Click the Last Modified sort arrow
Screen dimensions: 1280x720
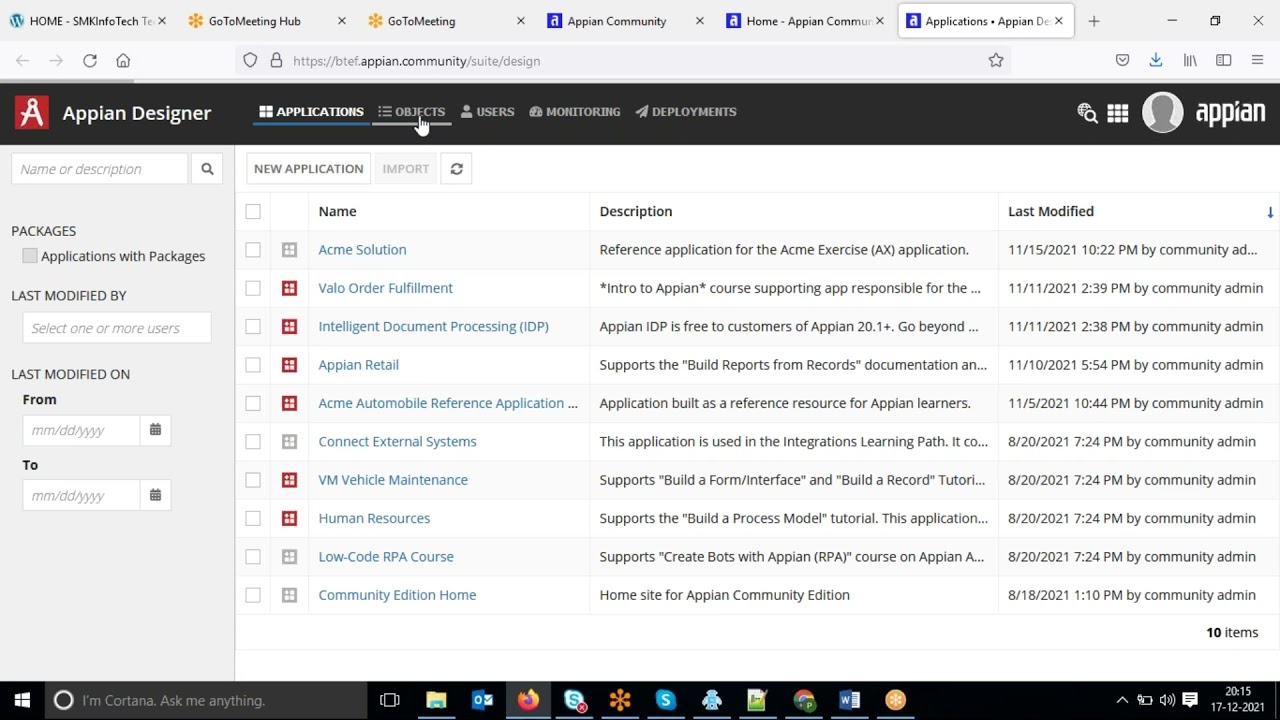(1270, 212)
